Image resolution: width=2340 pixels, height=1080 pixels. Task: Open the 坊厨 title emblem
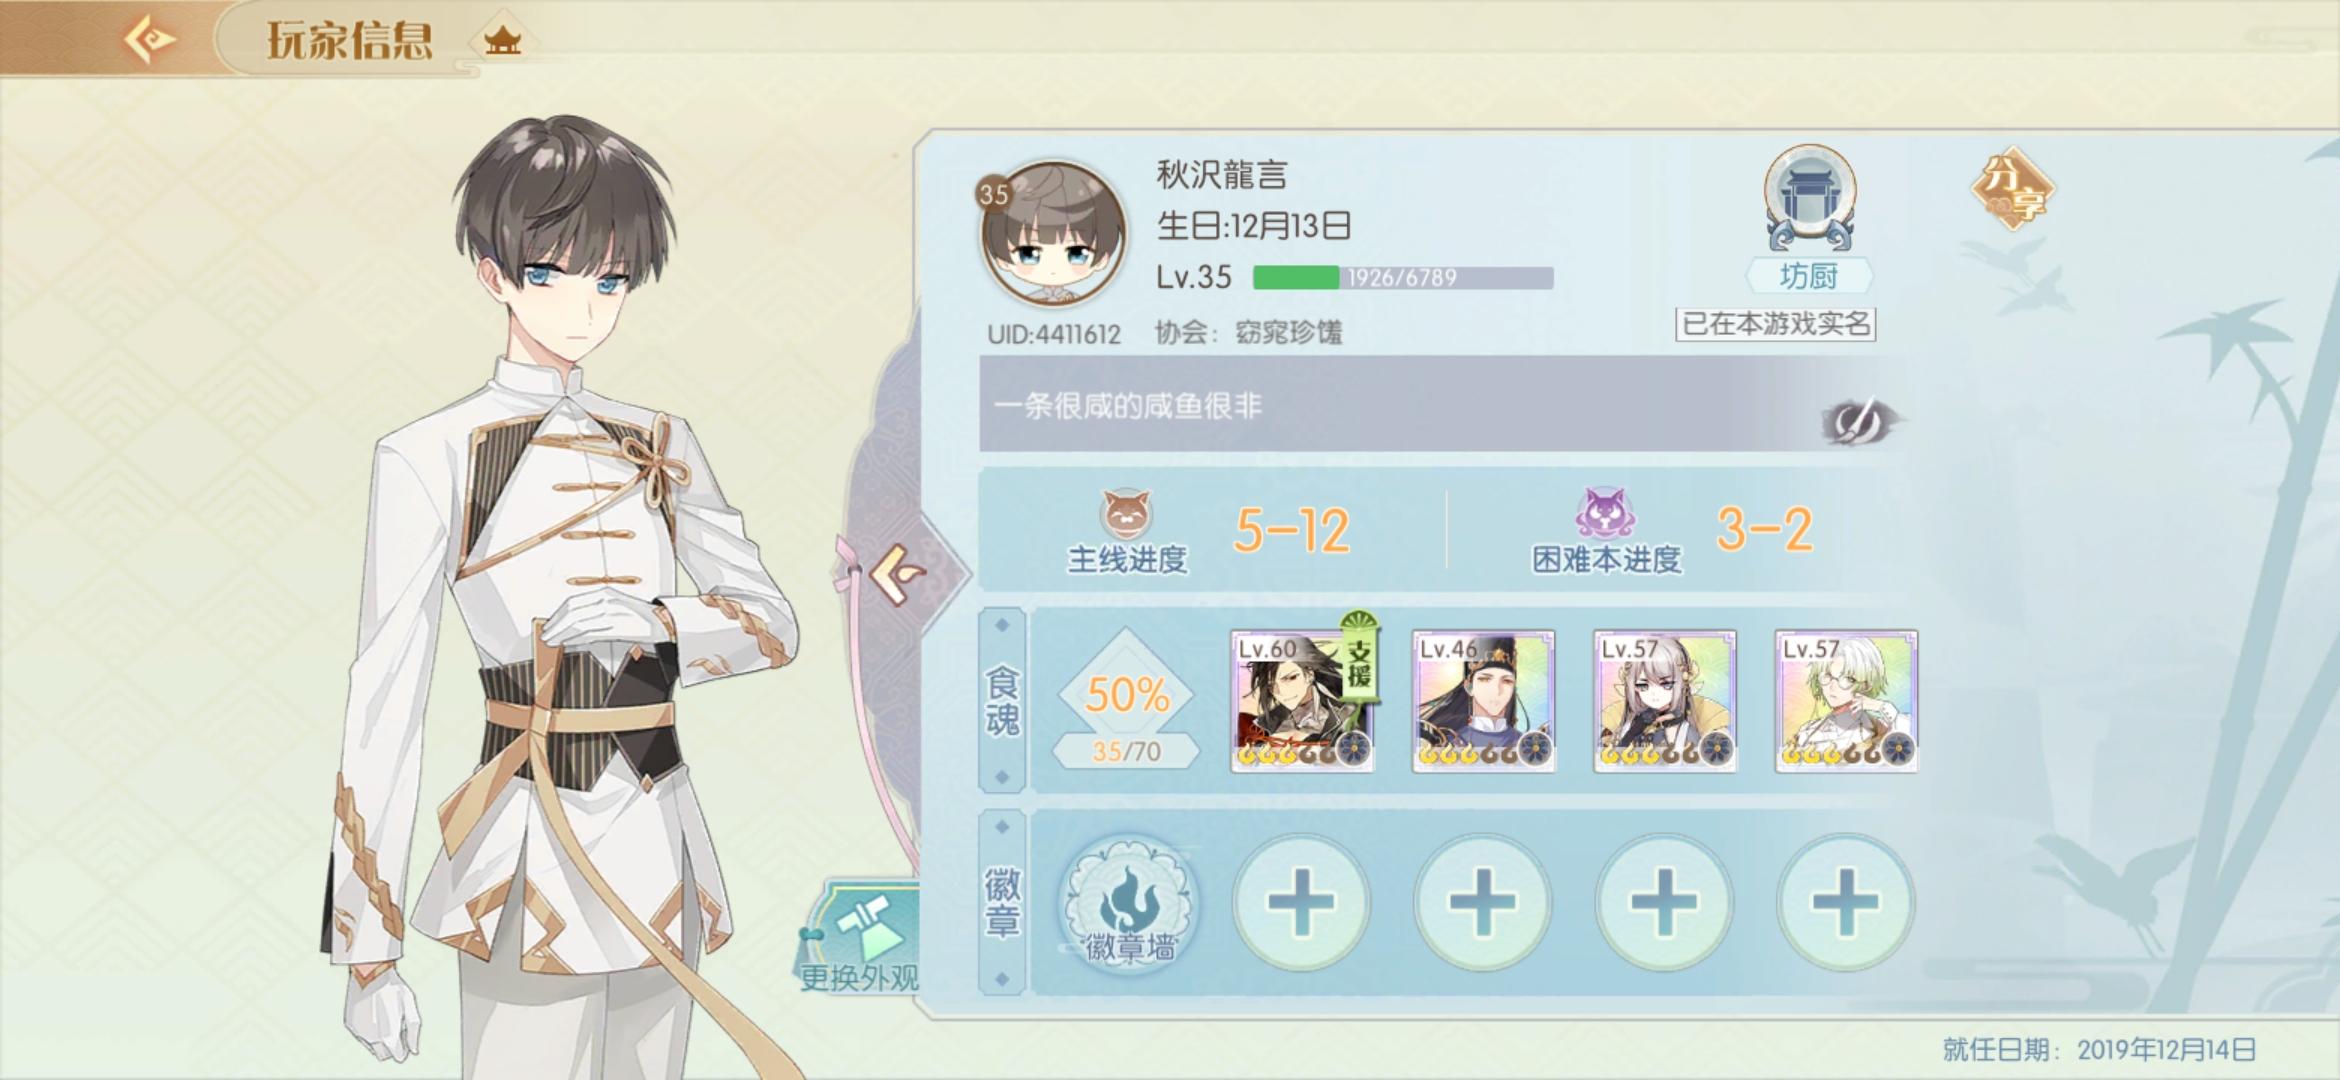coord(1809,199)
